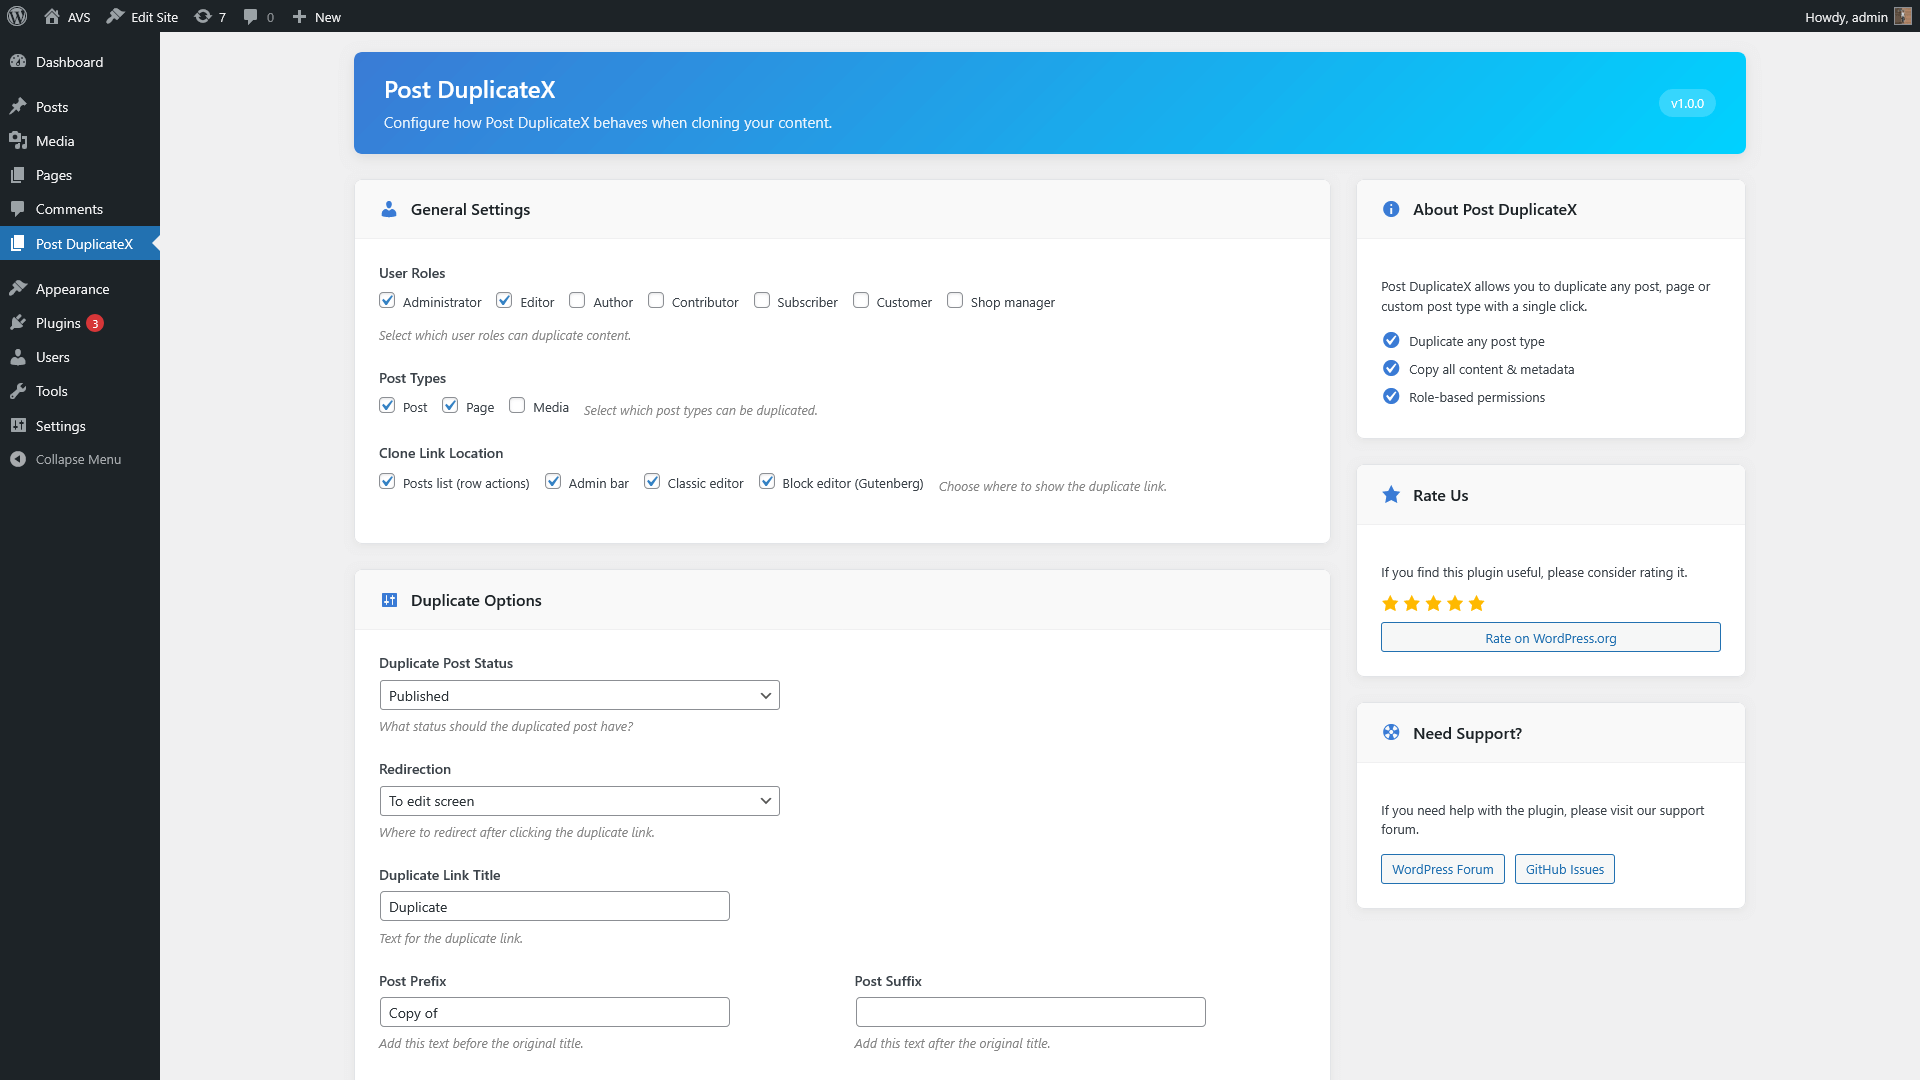Click the Dashboard gauge icon

(x=18, y=62)
